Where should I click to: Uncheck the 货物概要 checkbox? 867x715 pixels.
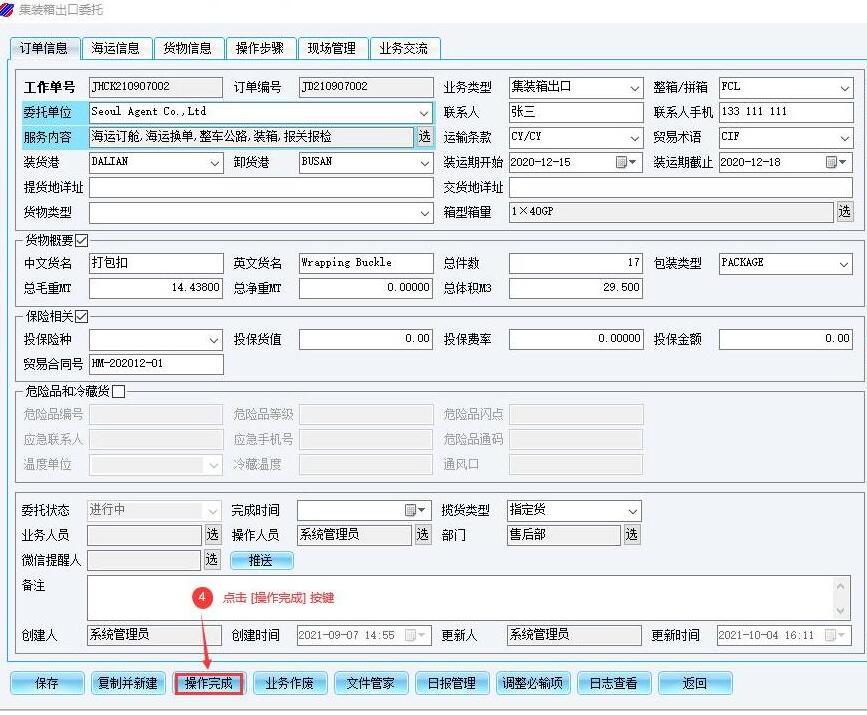point(82,240)
